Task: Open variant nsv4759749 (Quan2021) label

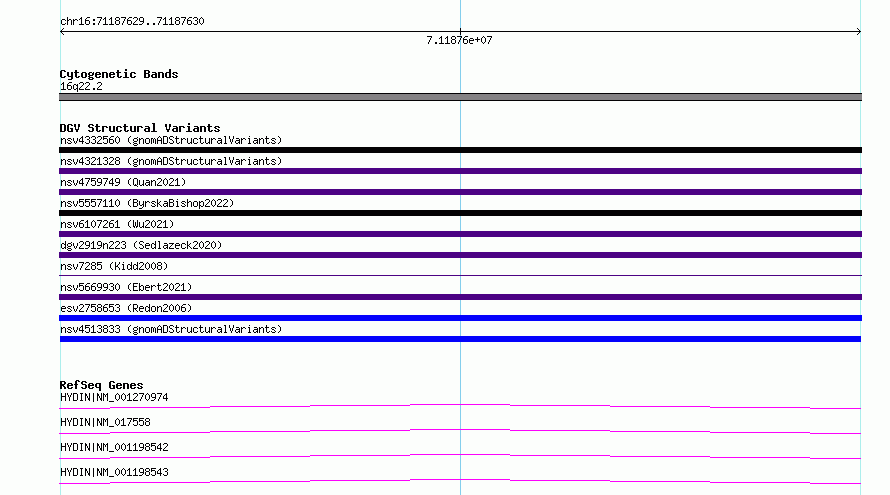Action: click(x=123, y=182)
